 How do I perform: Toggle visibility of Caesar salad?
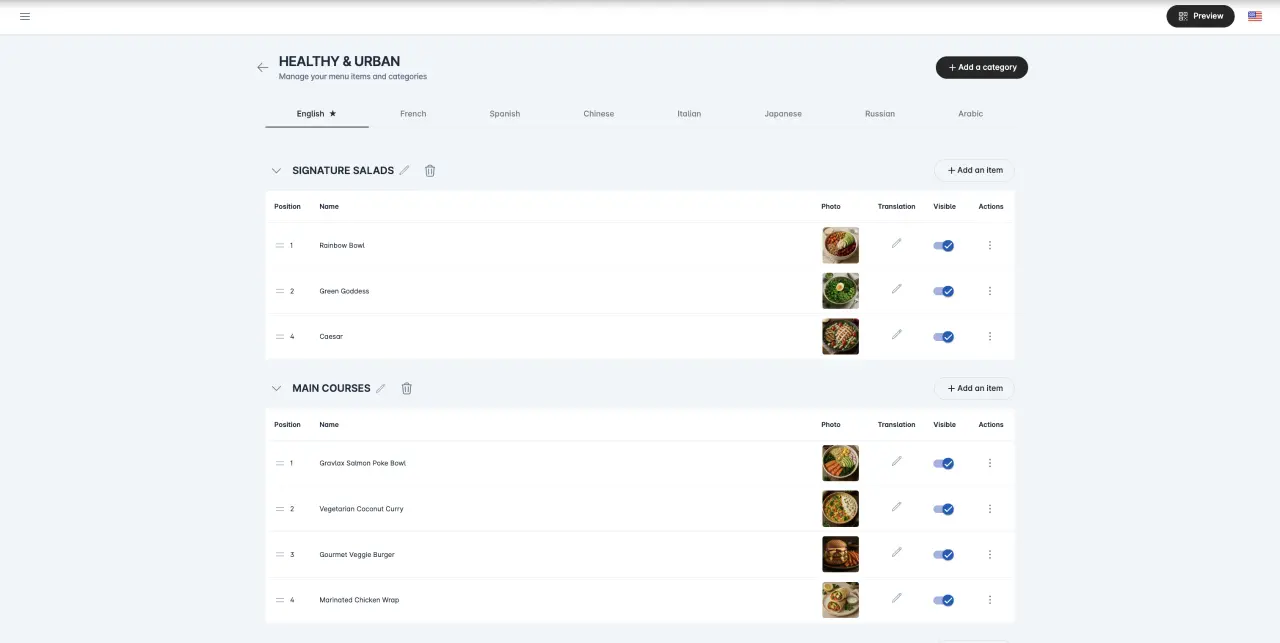944,337
